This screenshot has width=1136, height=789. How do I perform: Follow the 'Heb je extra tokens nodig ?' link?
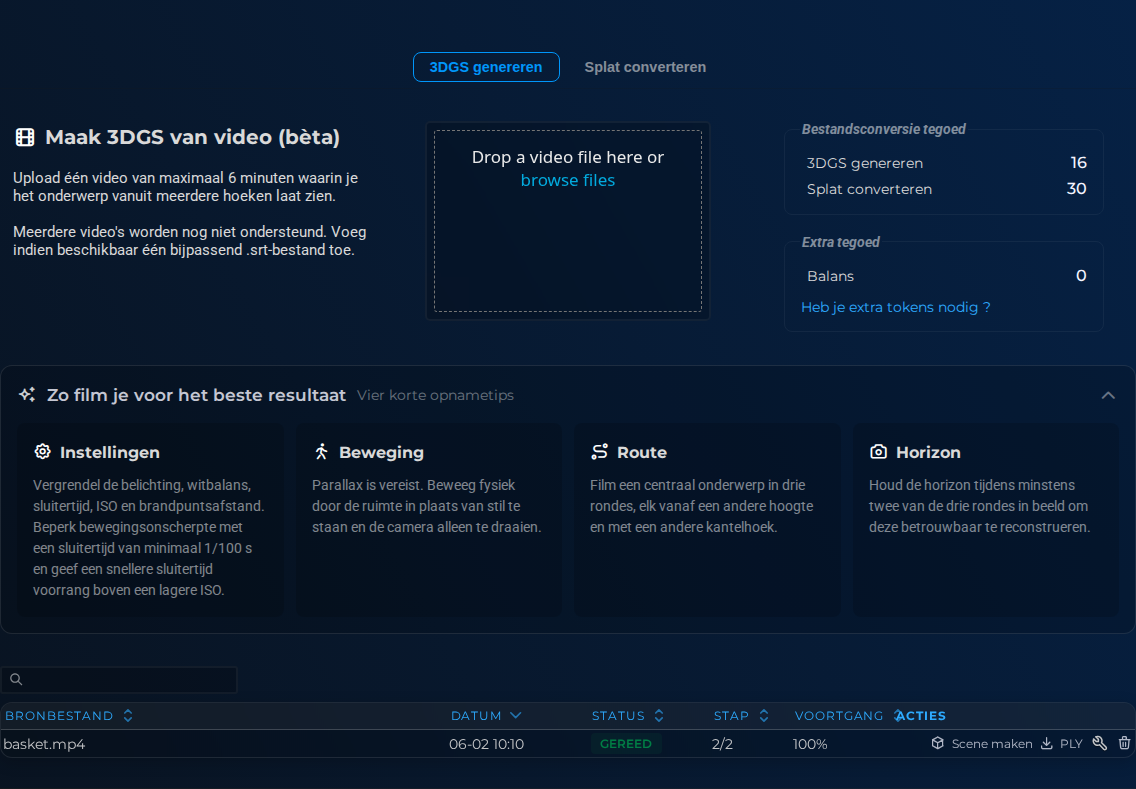[x=895, y=307]
